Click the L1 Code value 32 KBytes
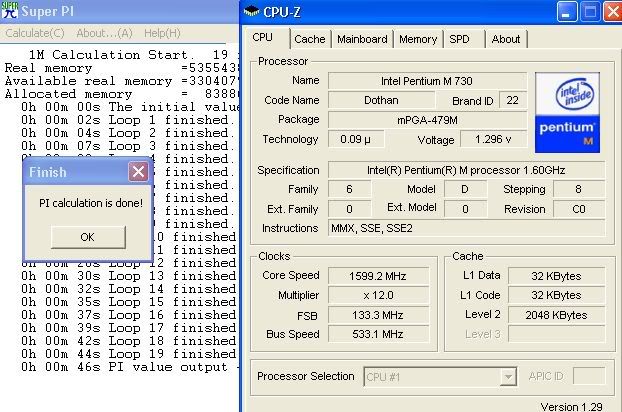622x412 pixels. coord(556,295)
